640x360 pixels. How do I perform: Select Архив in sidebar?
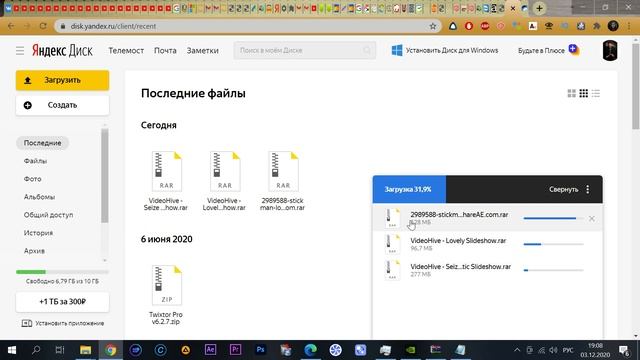(34, 251)
